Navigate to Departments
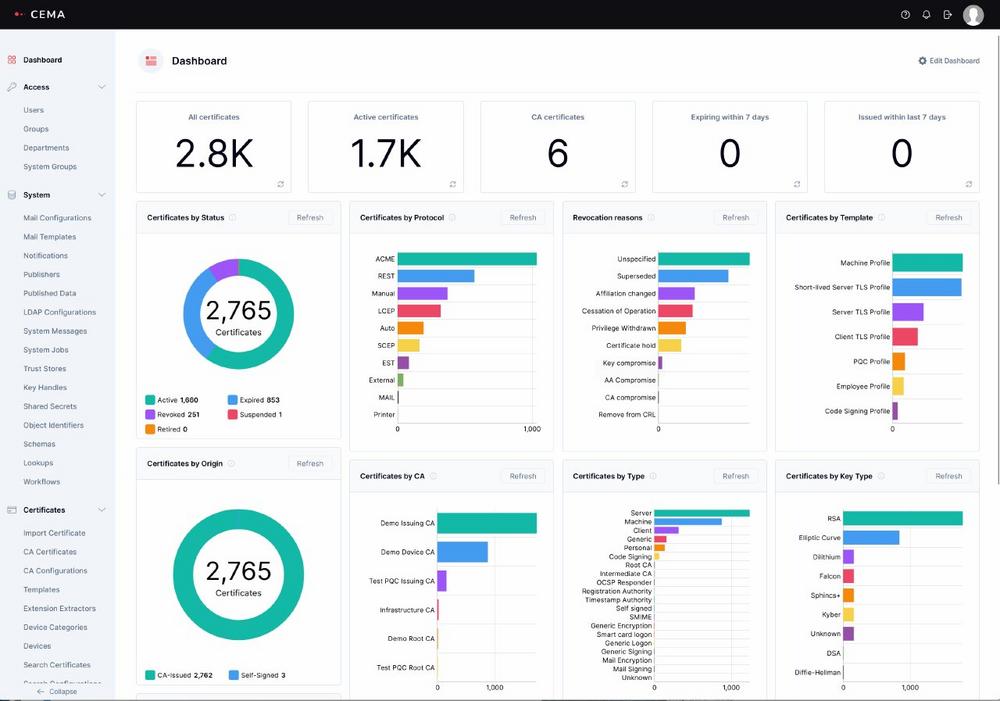The height and width of the screenshot is (701, 1000). point(46,148)
